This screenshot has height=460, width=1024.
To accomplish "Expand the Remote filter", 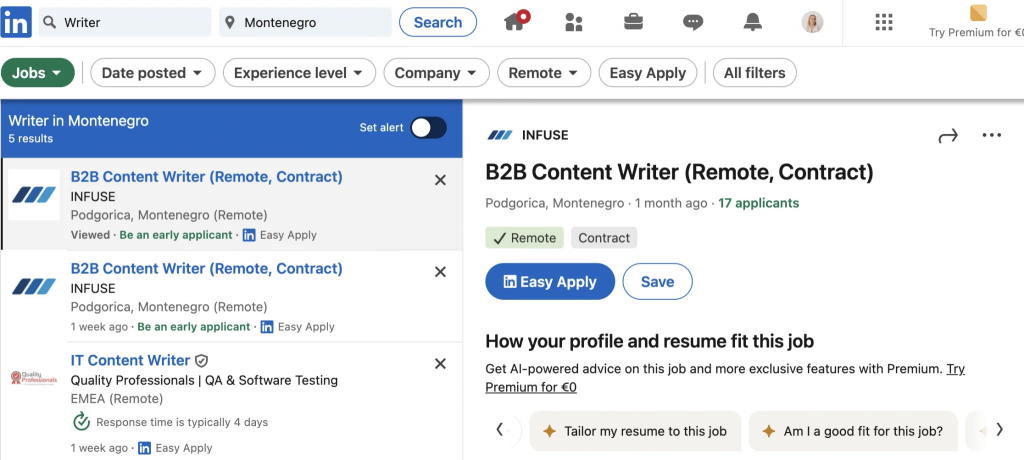I will tap(544, 73).
